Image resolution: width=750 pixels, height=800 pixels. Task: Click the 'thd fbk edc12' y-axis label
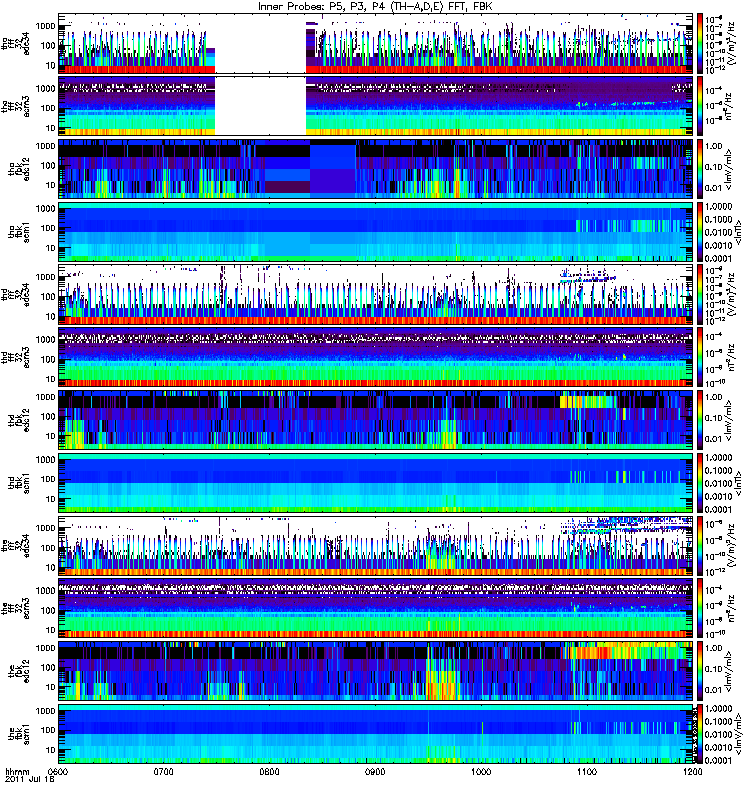[19, 420]
